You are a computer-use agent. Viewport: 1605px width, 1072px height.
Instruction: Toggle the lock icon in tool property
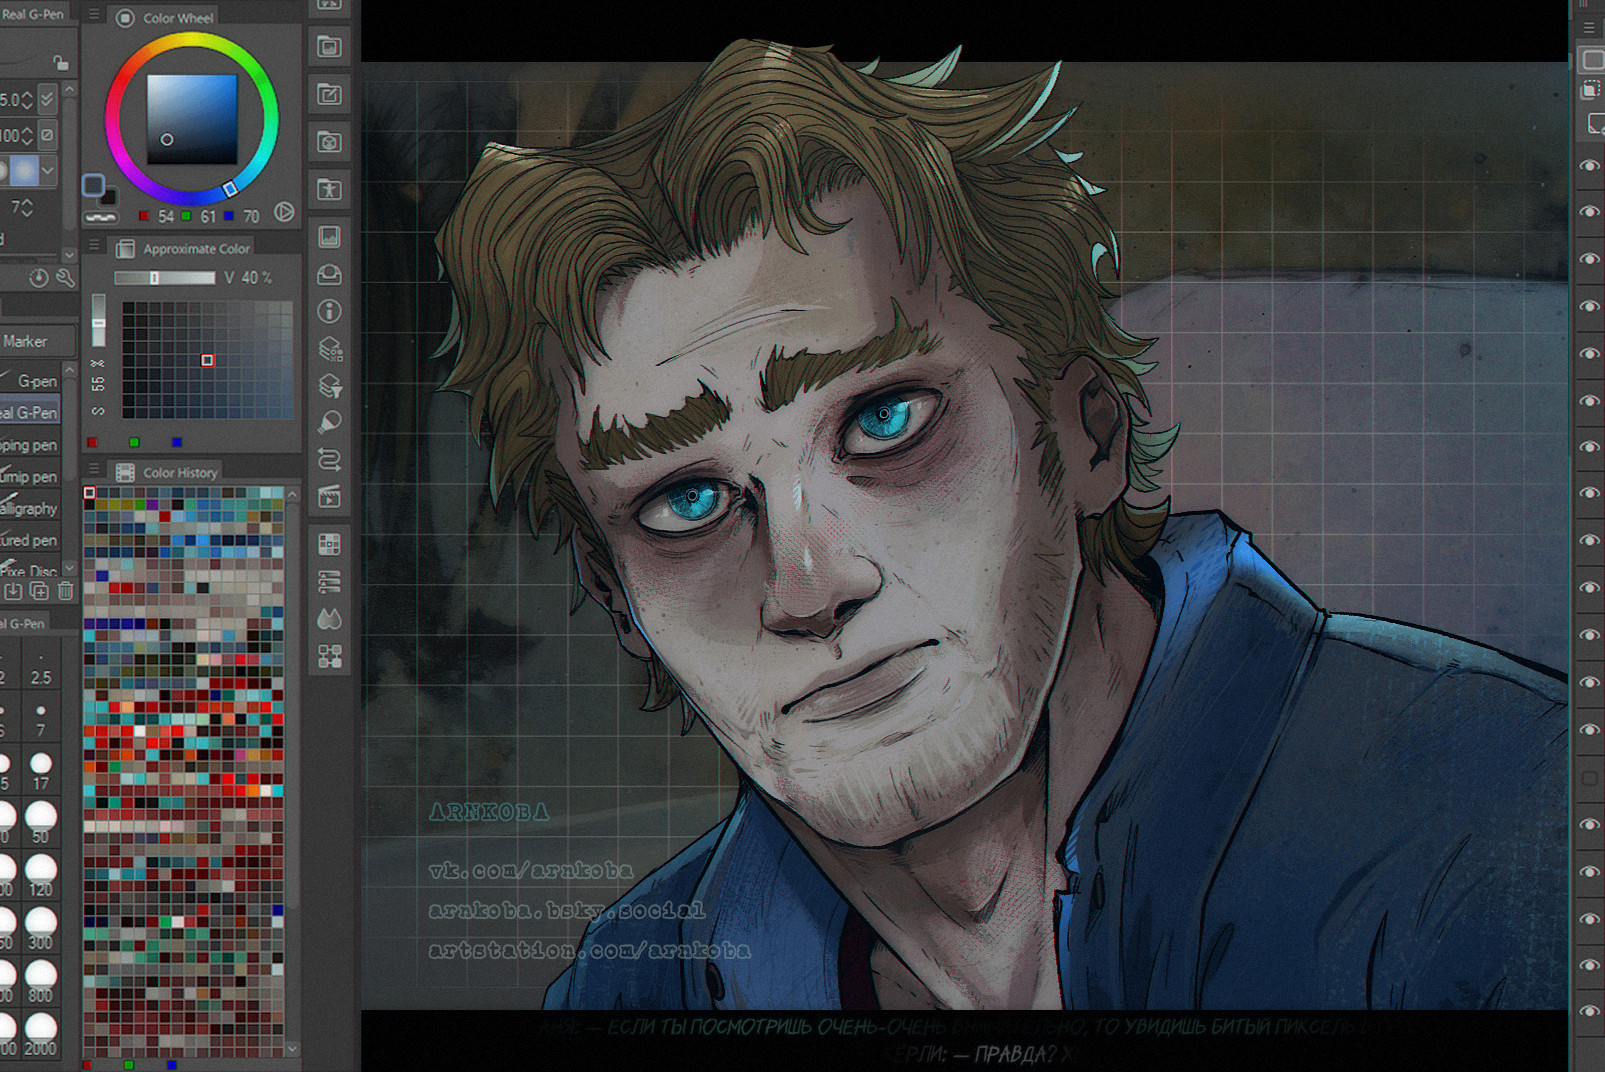[60, 62]
